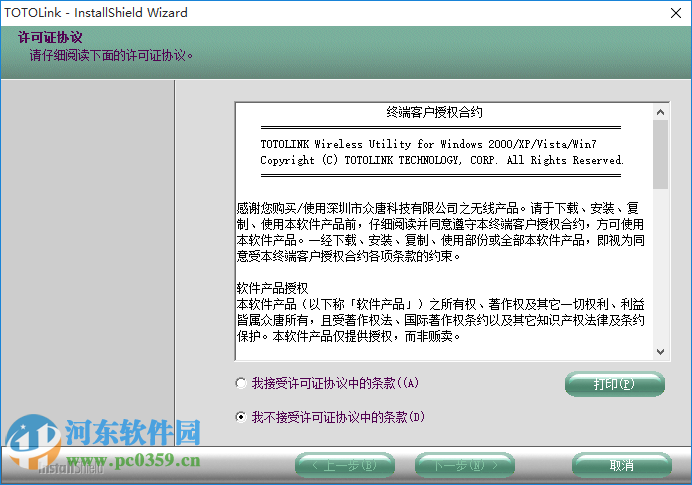Click the 请仔细阅读下面的许可证协议 subtitle
This screenshot has height=485, width=692.
(x=111, y=56)
